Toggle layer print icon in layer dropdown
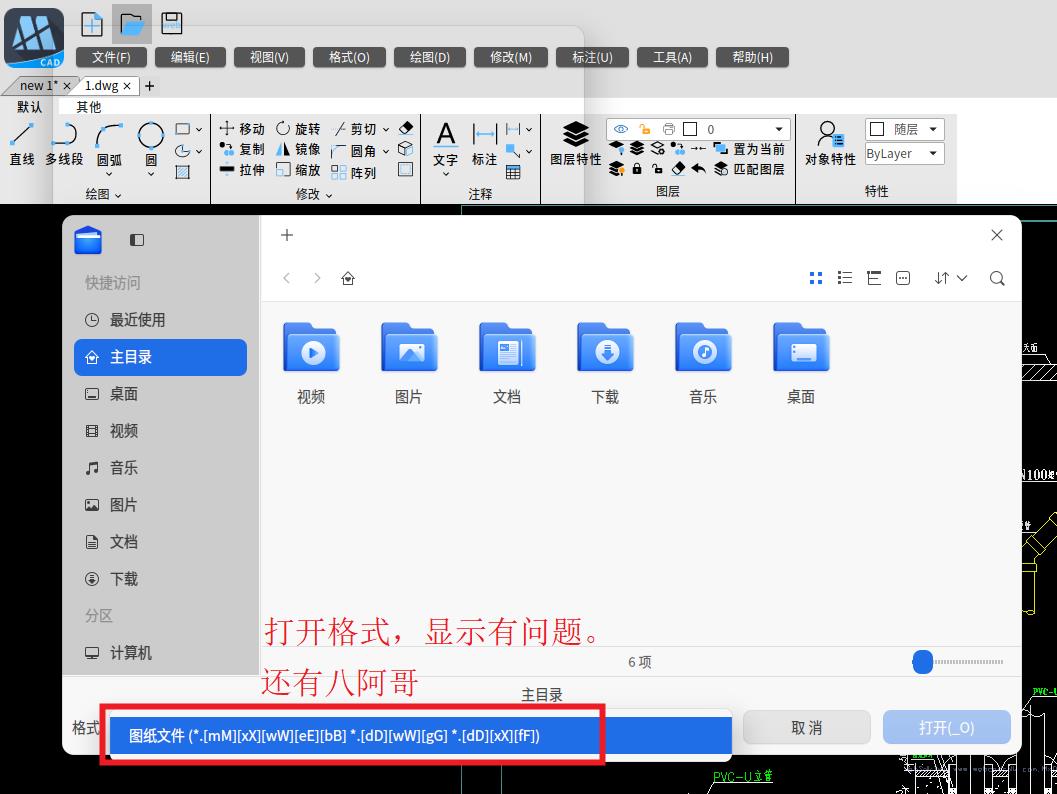The height and width of the screenshot is (794, 1057). pyautogui.click(x=668, y=129)
